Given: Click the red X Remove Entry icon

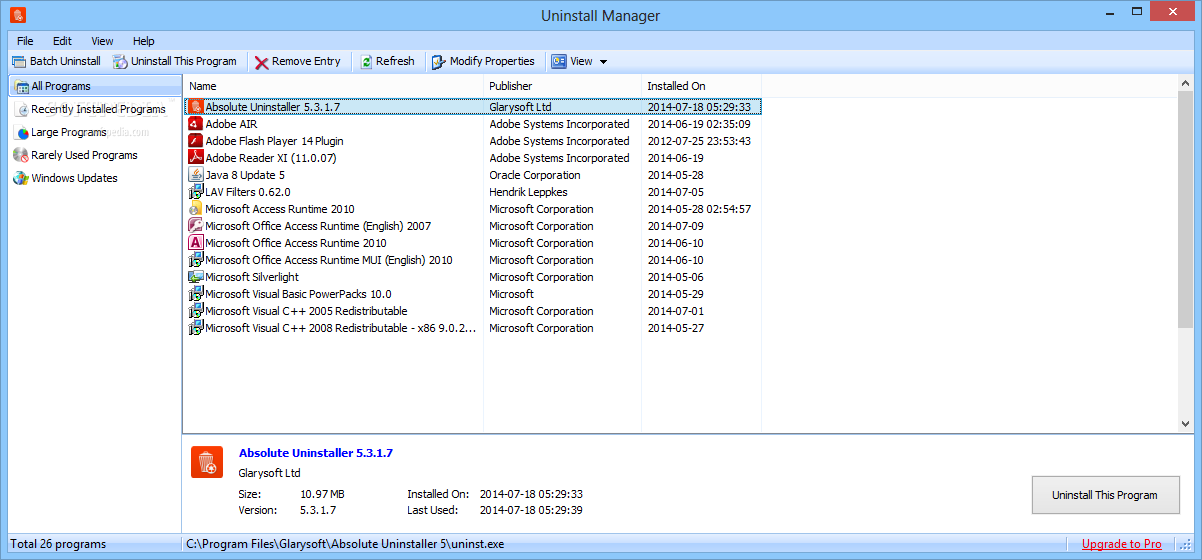Looking at the screenshot, I should coord(261,62).
